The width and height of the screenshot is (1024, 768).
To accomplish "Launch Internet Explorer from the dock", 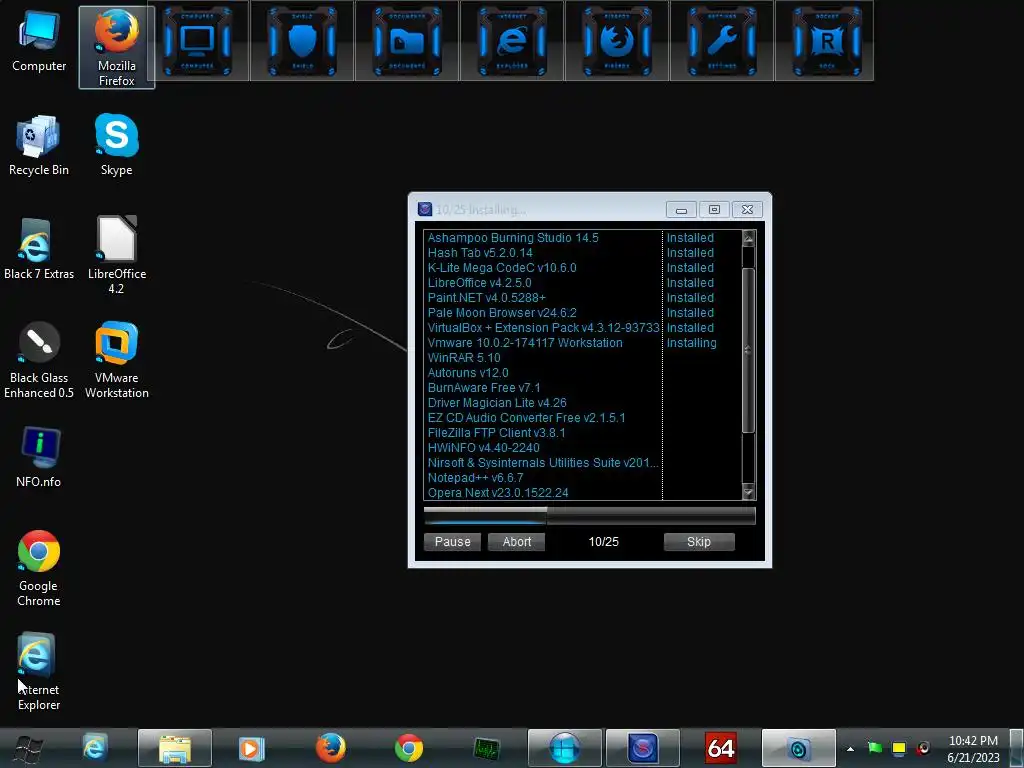I will (x=512, y=41).
